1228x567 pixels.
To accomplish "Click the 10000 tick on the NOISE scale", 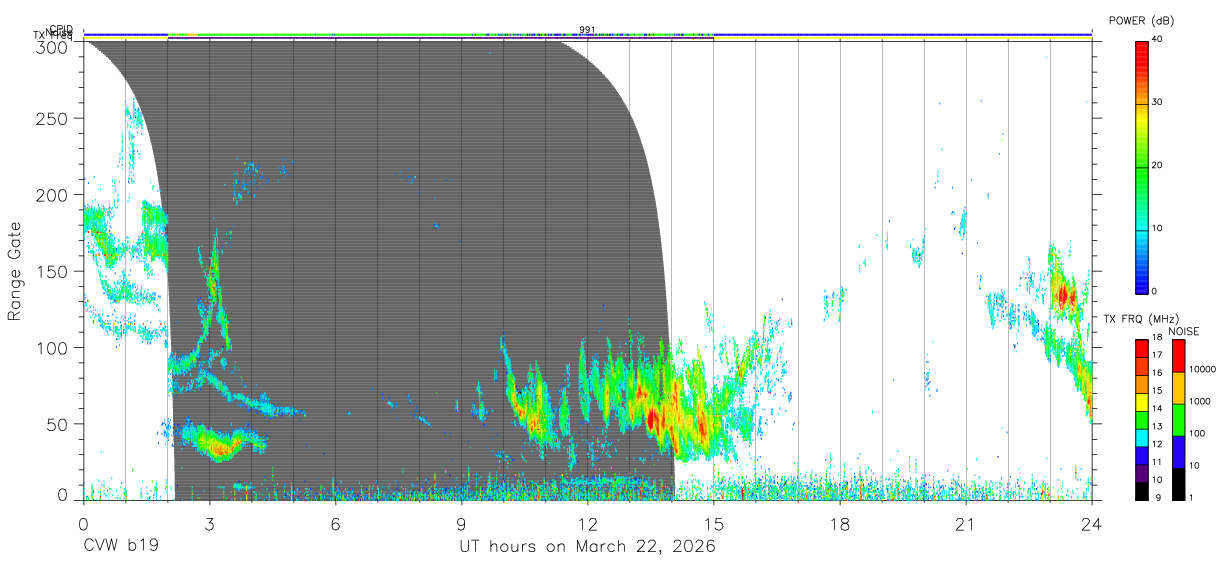I will pos(1203,369).
